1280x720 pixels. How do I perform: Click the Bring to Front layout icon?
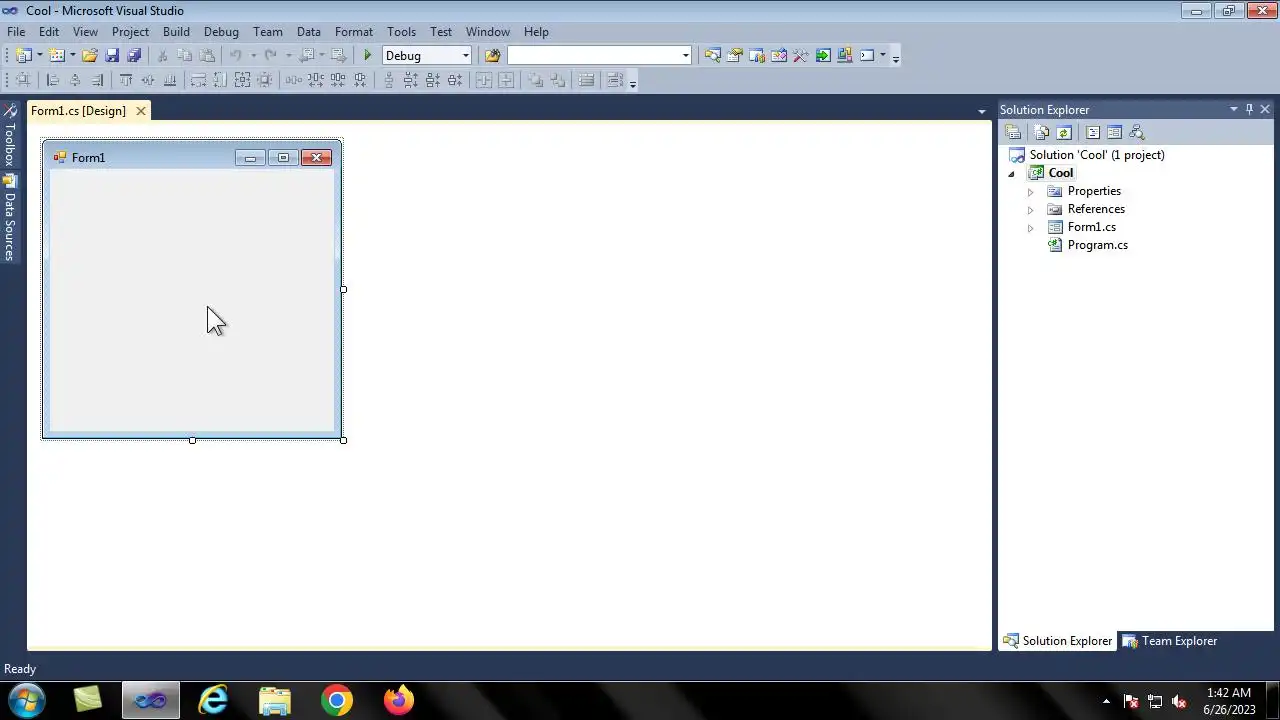click(x=536, y=80)
